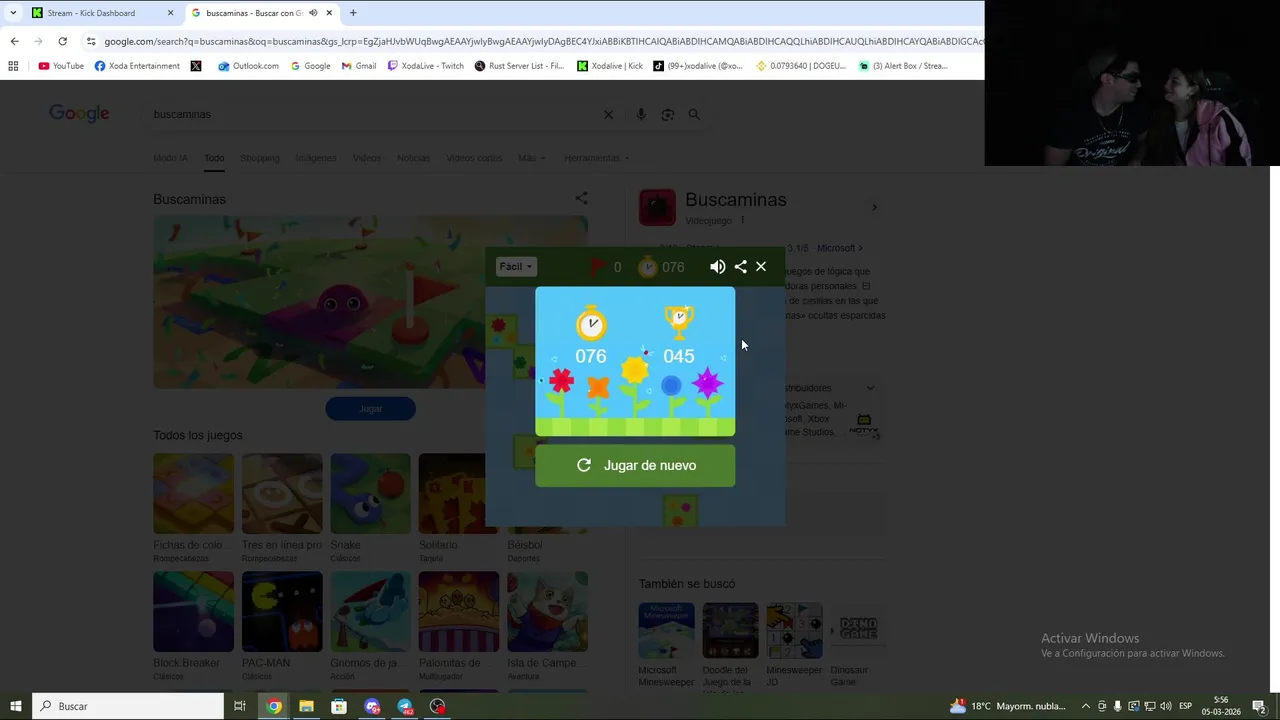Click Jugar de nuevo button
1280x720 pixels.
click(x=635, y=465)
